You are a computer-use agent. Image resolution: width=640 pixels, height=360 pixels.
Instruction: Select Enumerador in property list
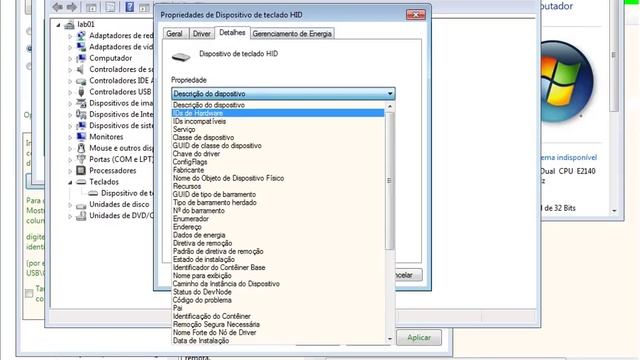278,219
